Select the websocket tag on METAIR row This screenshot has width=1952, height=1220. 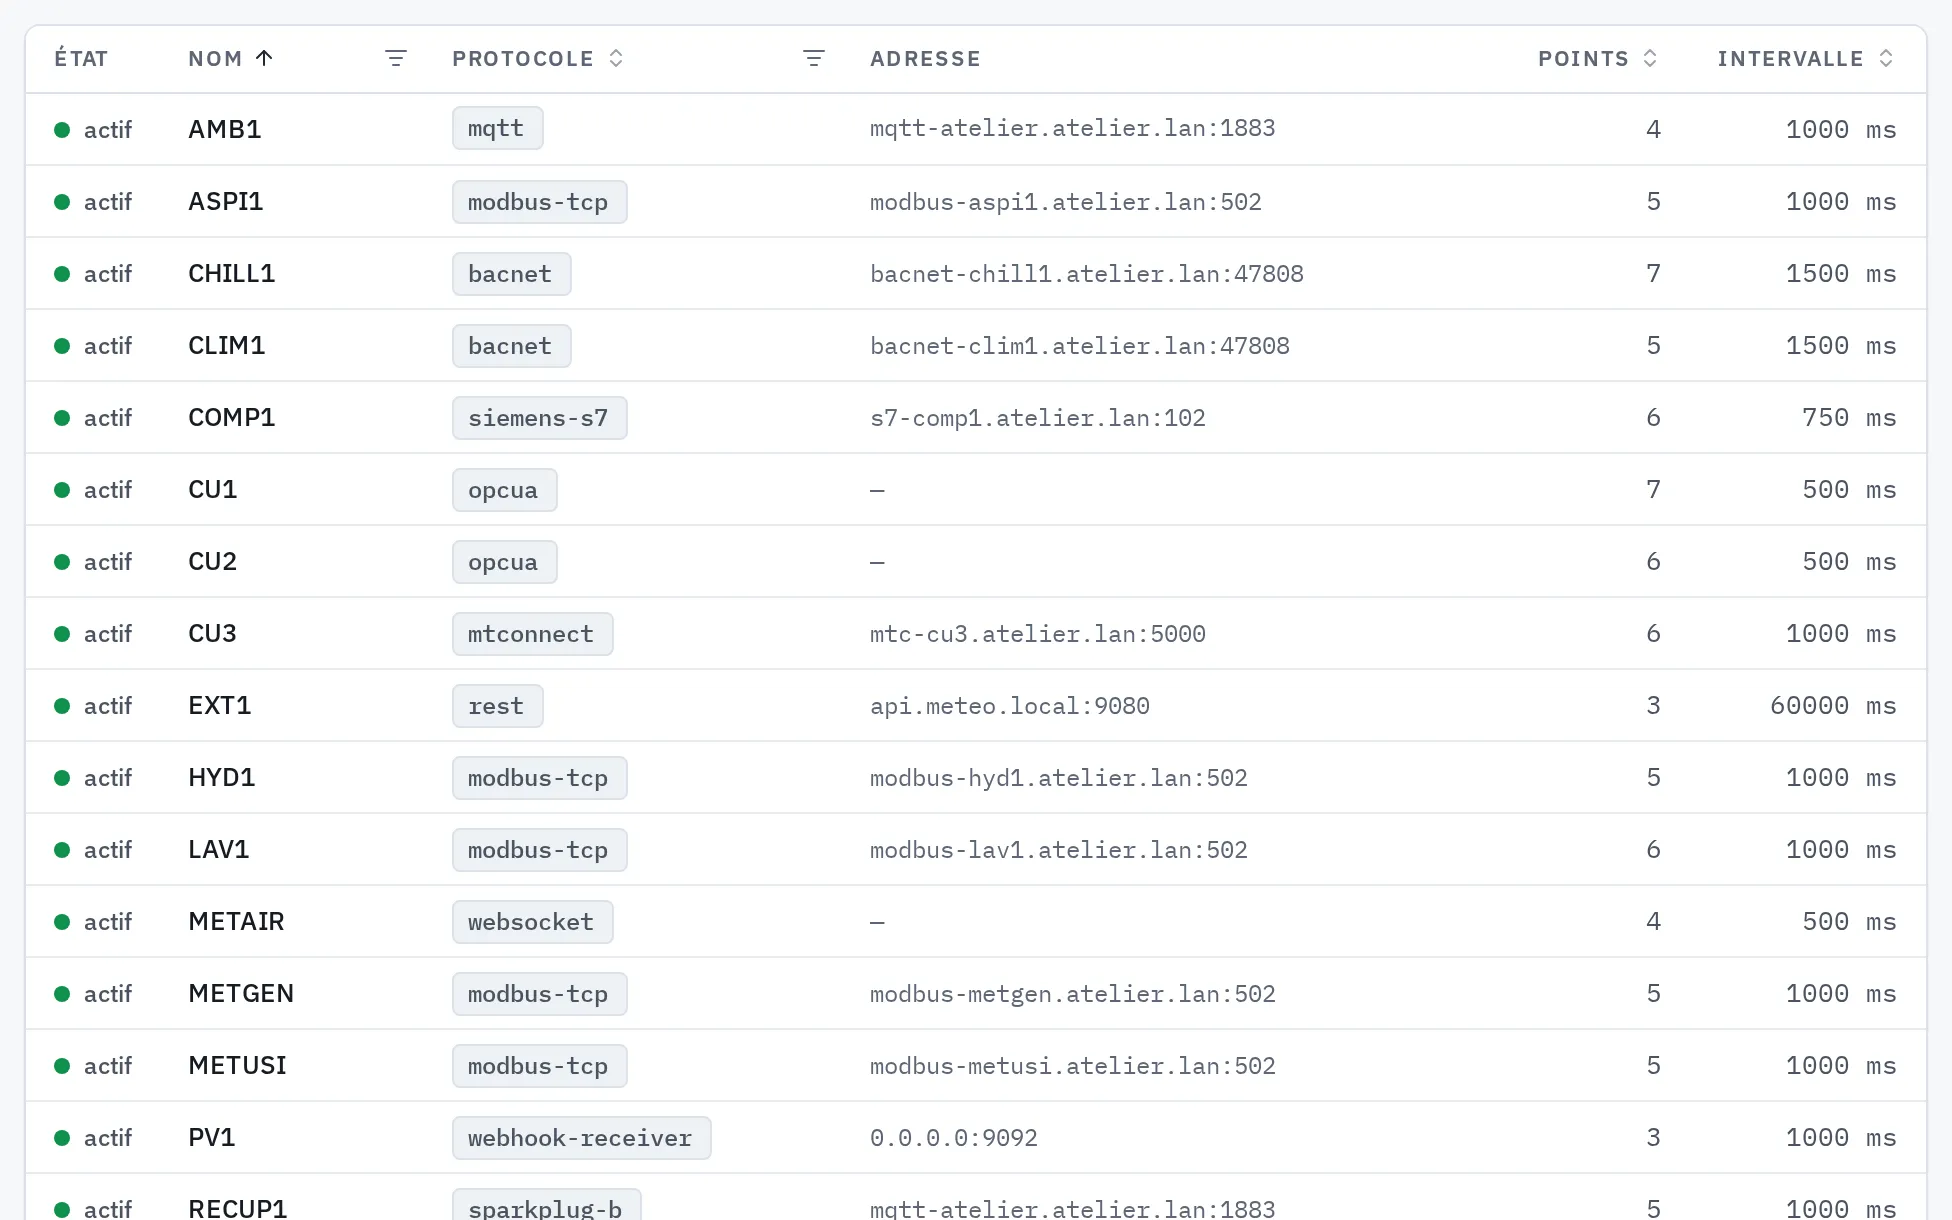[532, 922]
